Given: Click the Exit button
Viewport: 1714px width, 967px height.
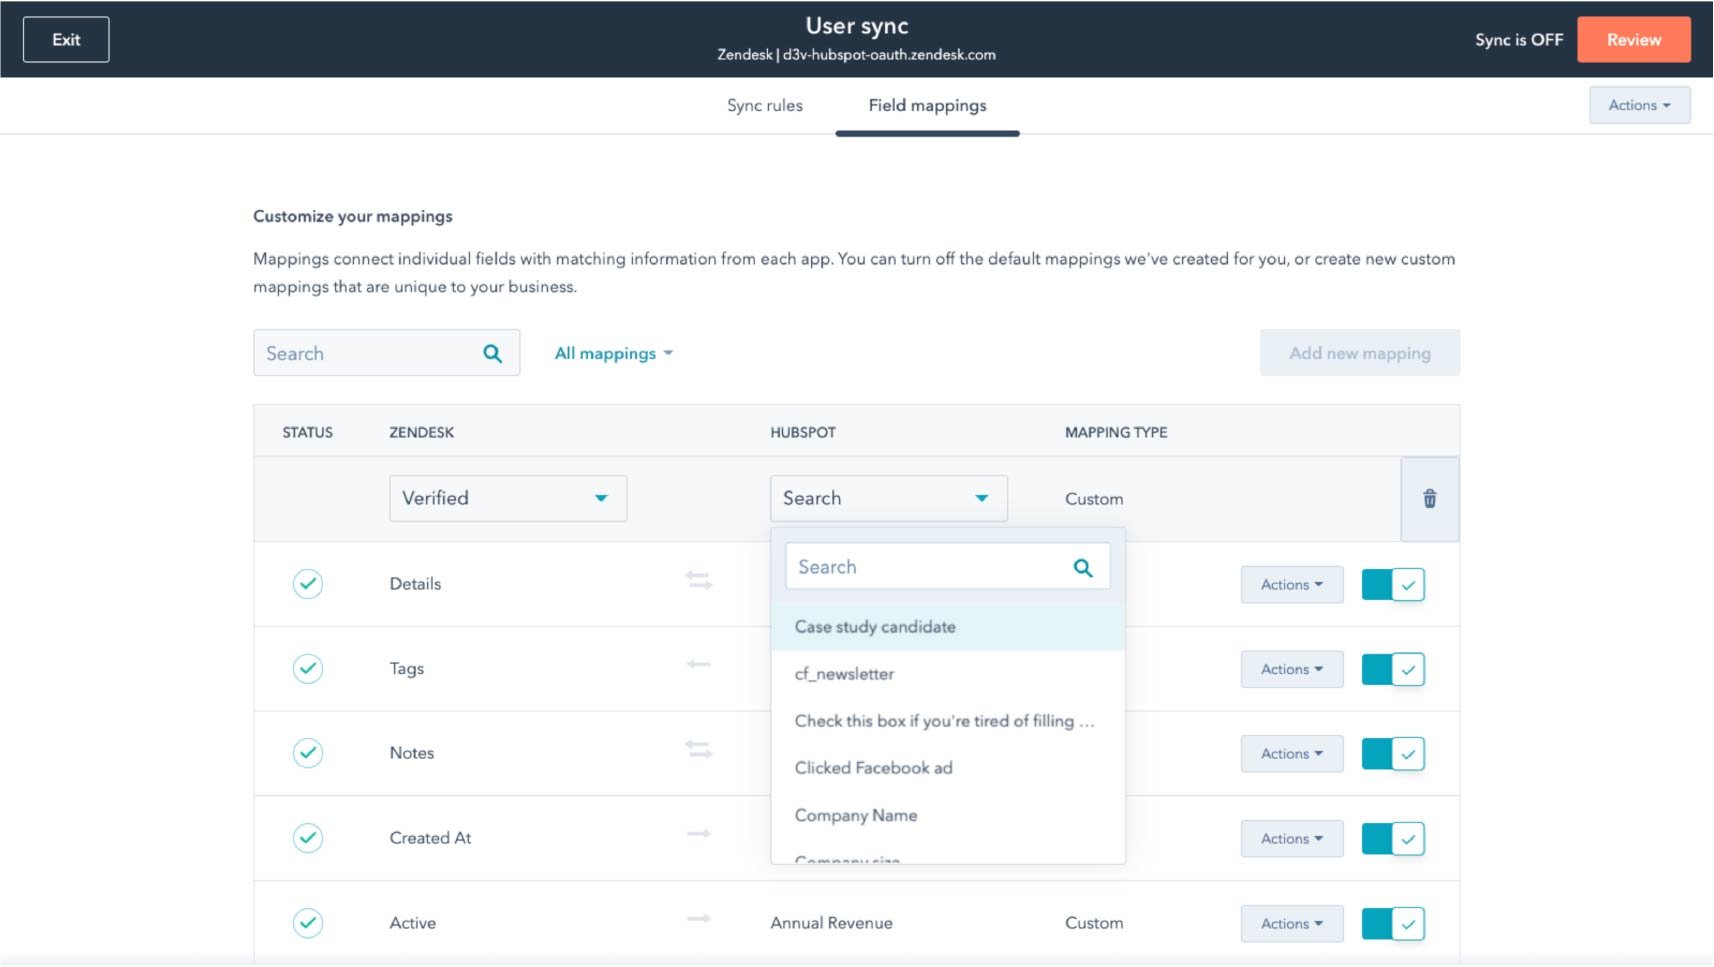Looking at the screenshot, I should point(65,39).
